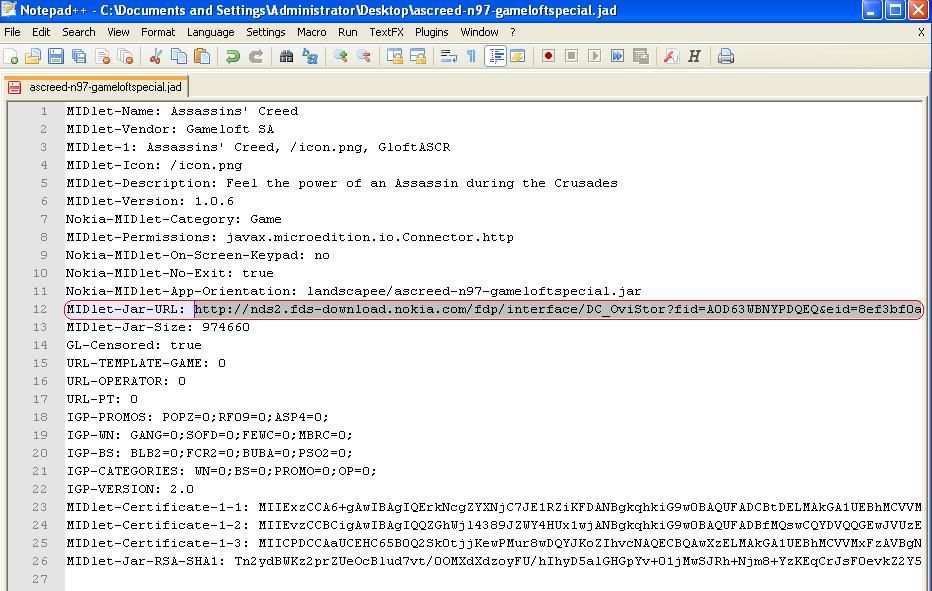Viewport: 932px width, 591px height.
Task: Open the user-defined language dialog icon
Action: coord(518,56)
